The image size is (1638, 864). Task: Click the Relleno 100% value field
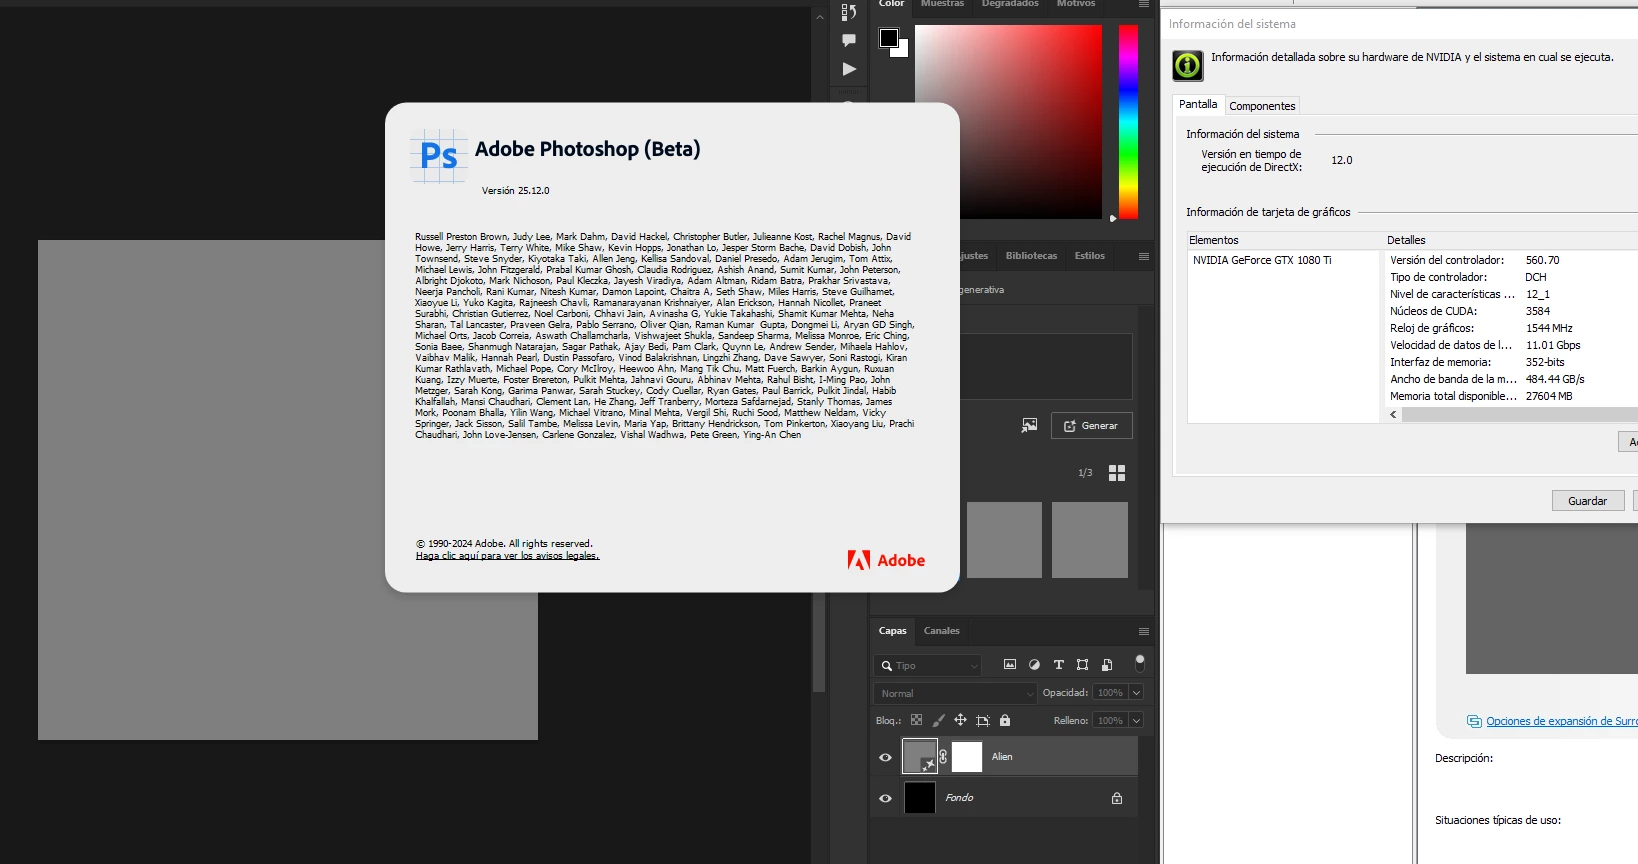(x=1110, y=720)
